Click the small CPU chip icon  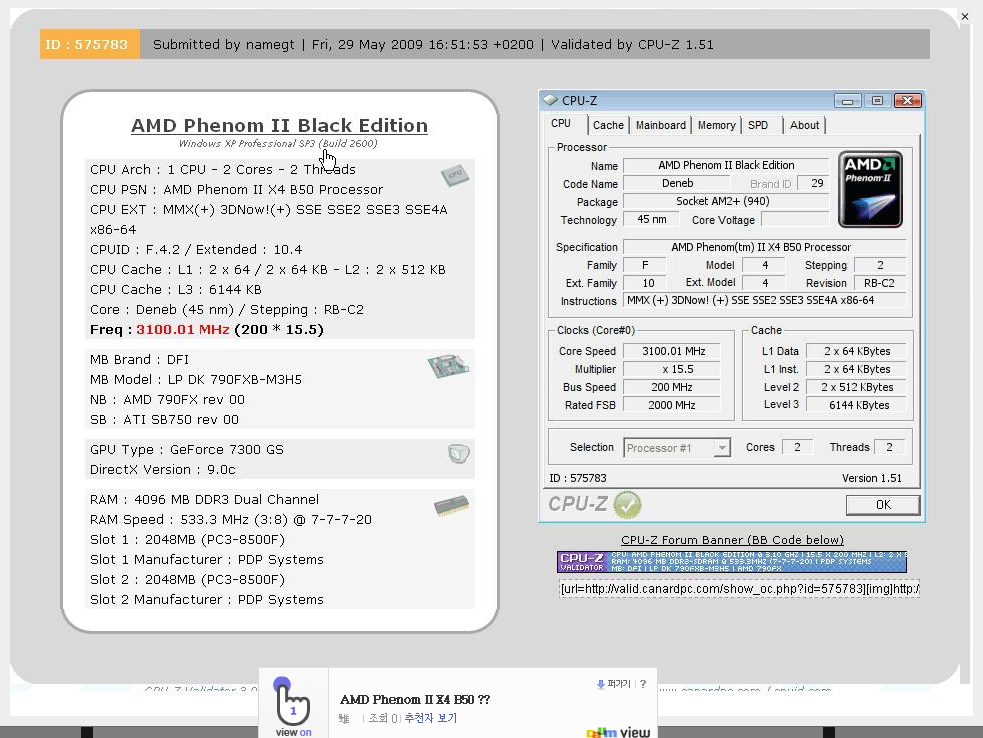[x=455, y=176]
